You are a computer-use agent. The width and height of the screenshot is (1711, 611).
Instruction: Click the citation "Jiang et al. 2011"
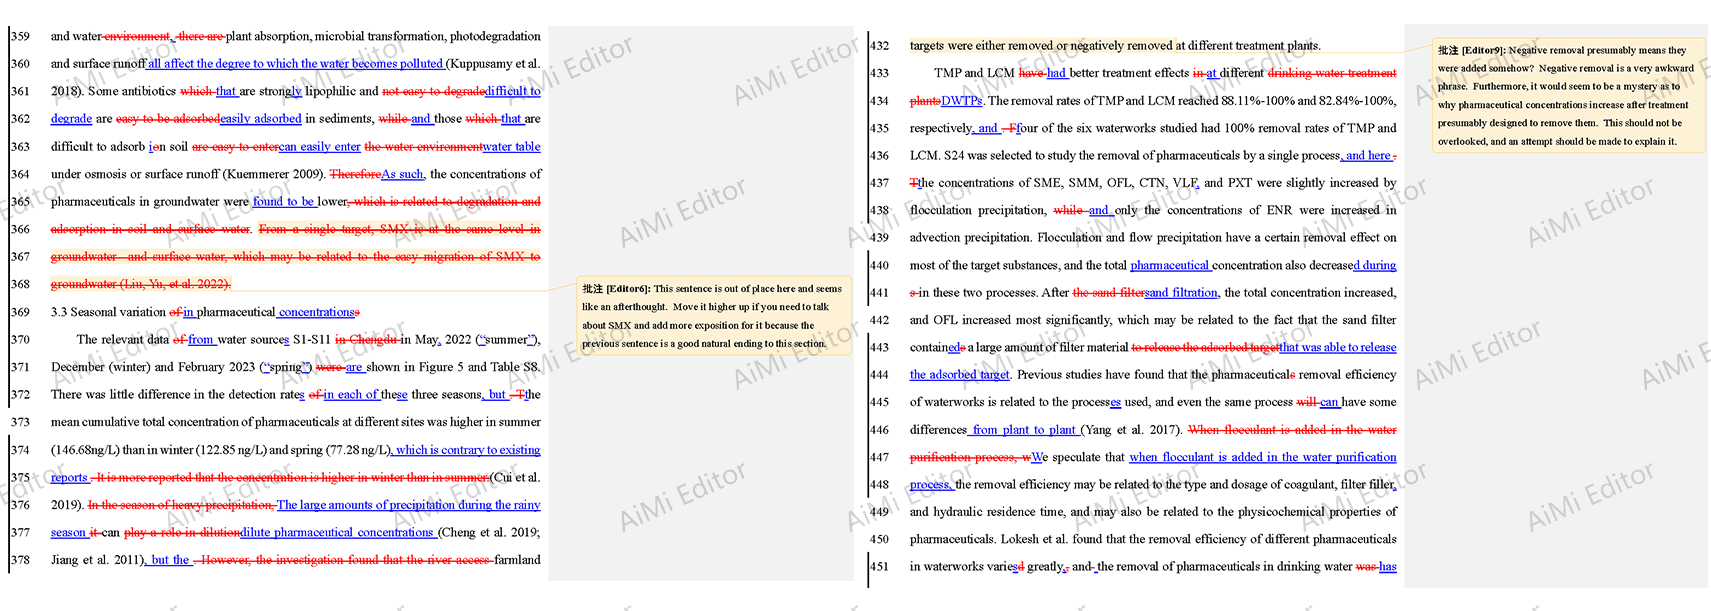click(x=96, y=560)
